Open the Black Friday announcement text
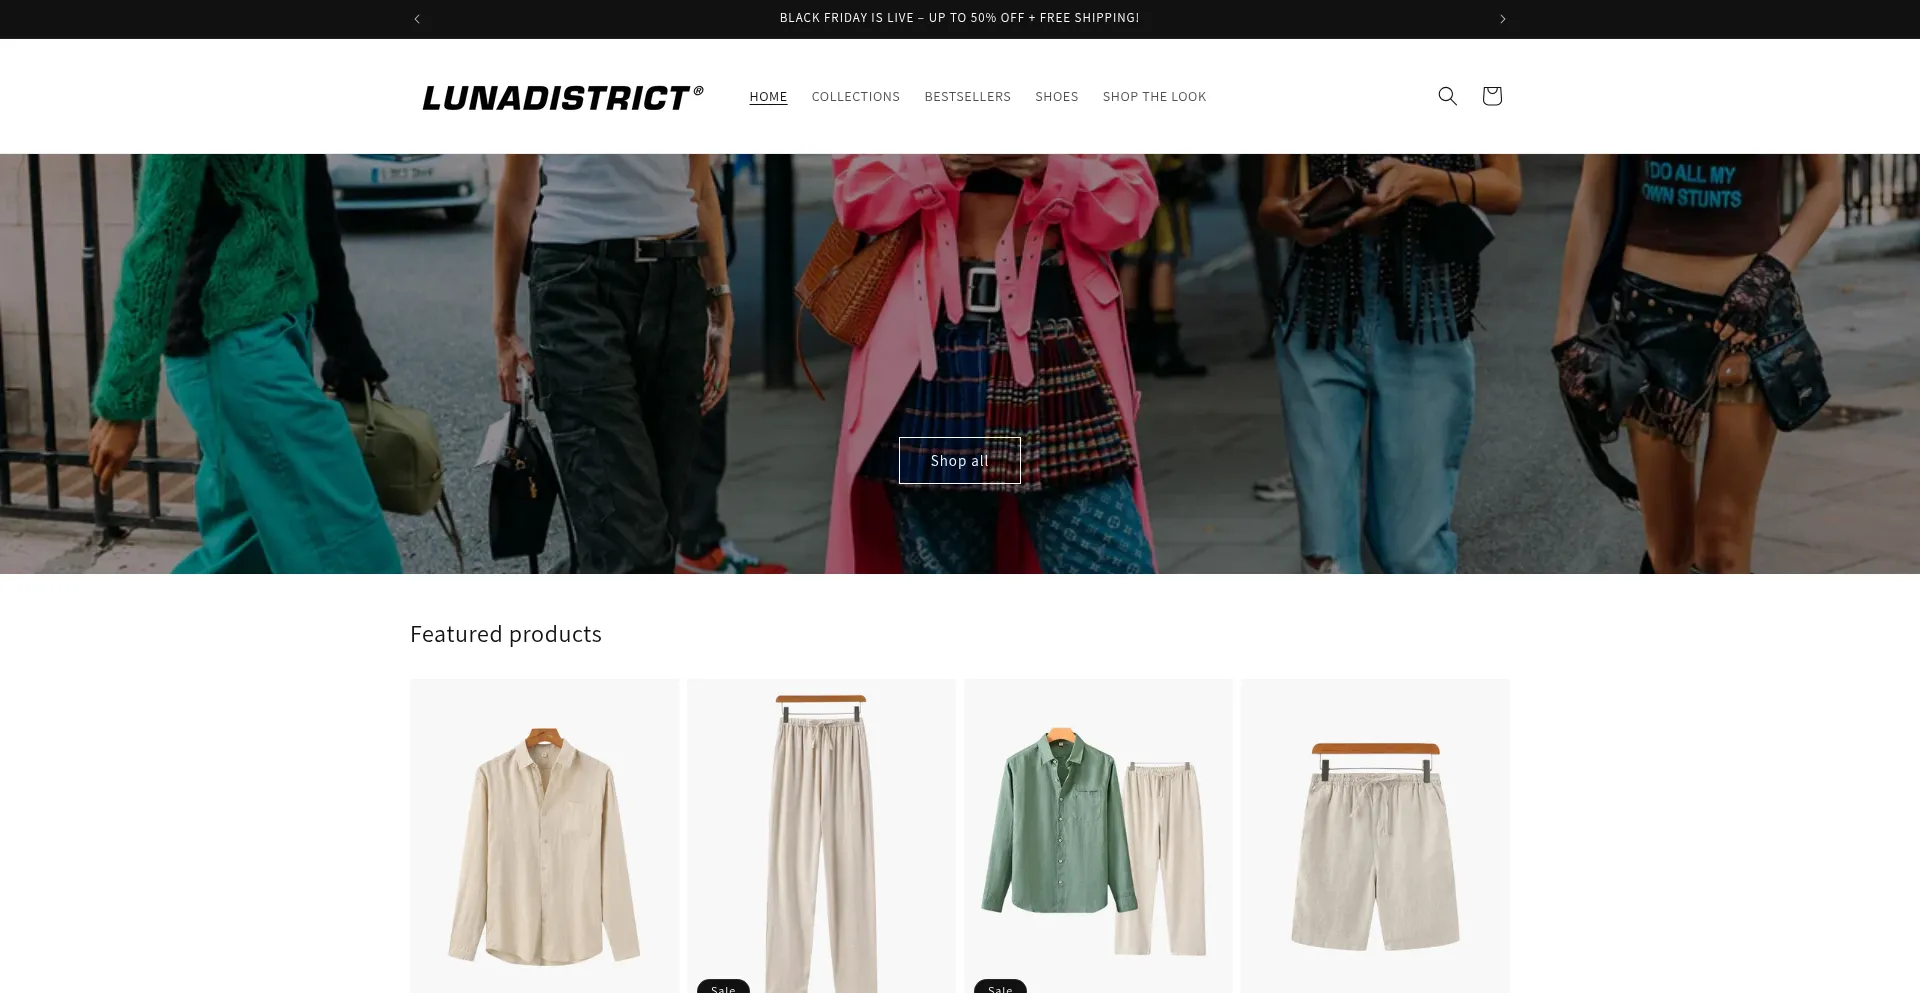Image resolution: width=1920 pixels, height=993 pixels. (959, 18)
